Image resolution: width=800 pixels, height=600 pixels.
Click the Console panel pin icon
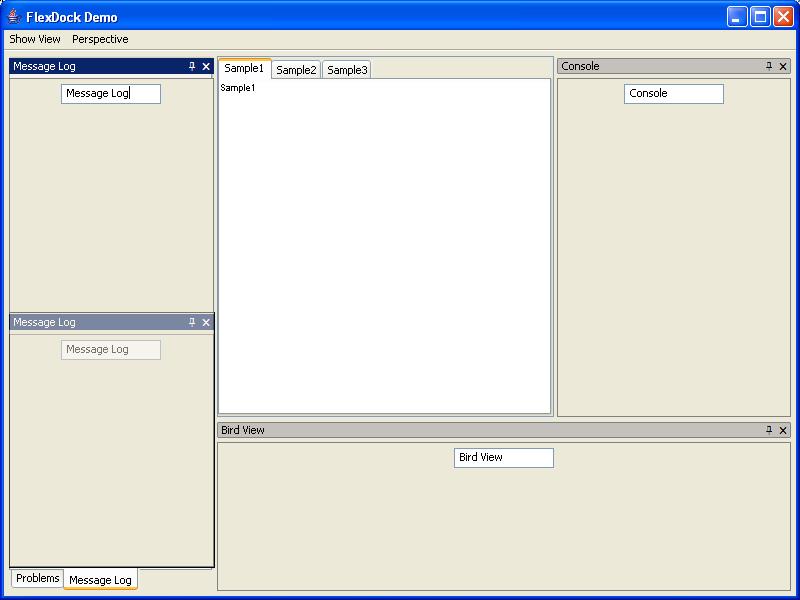[x=769, y=67]
